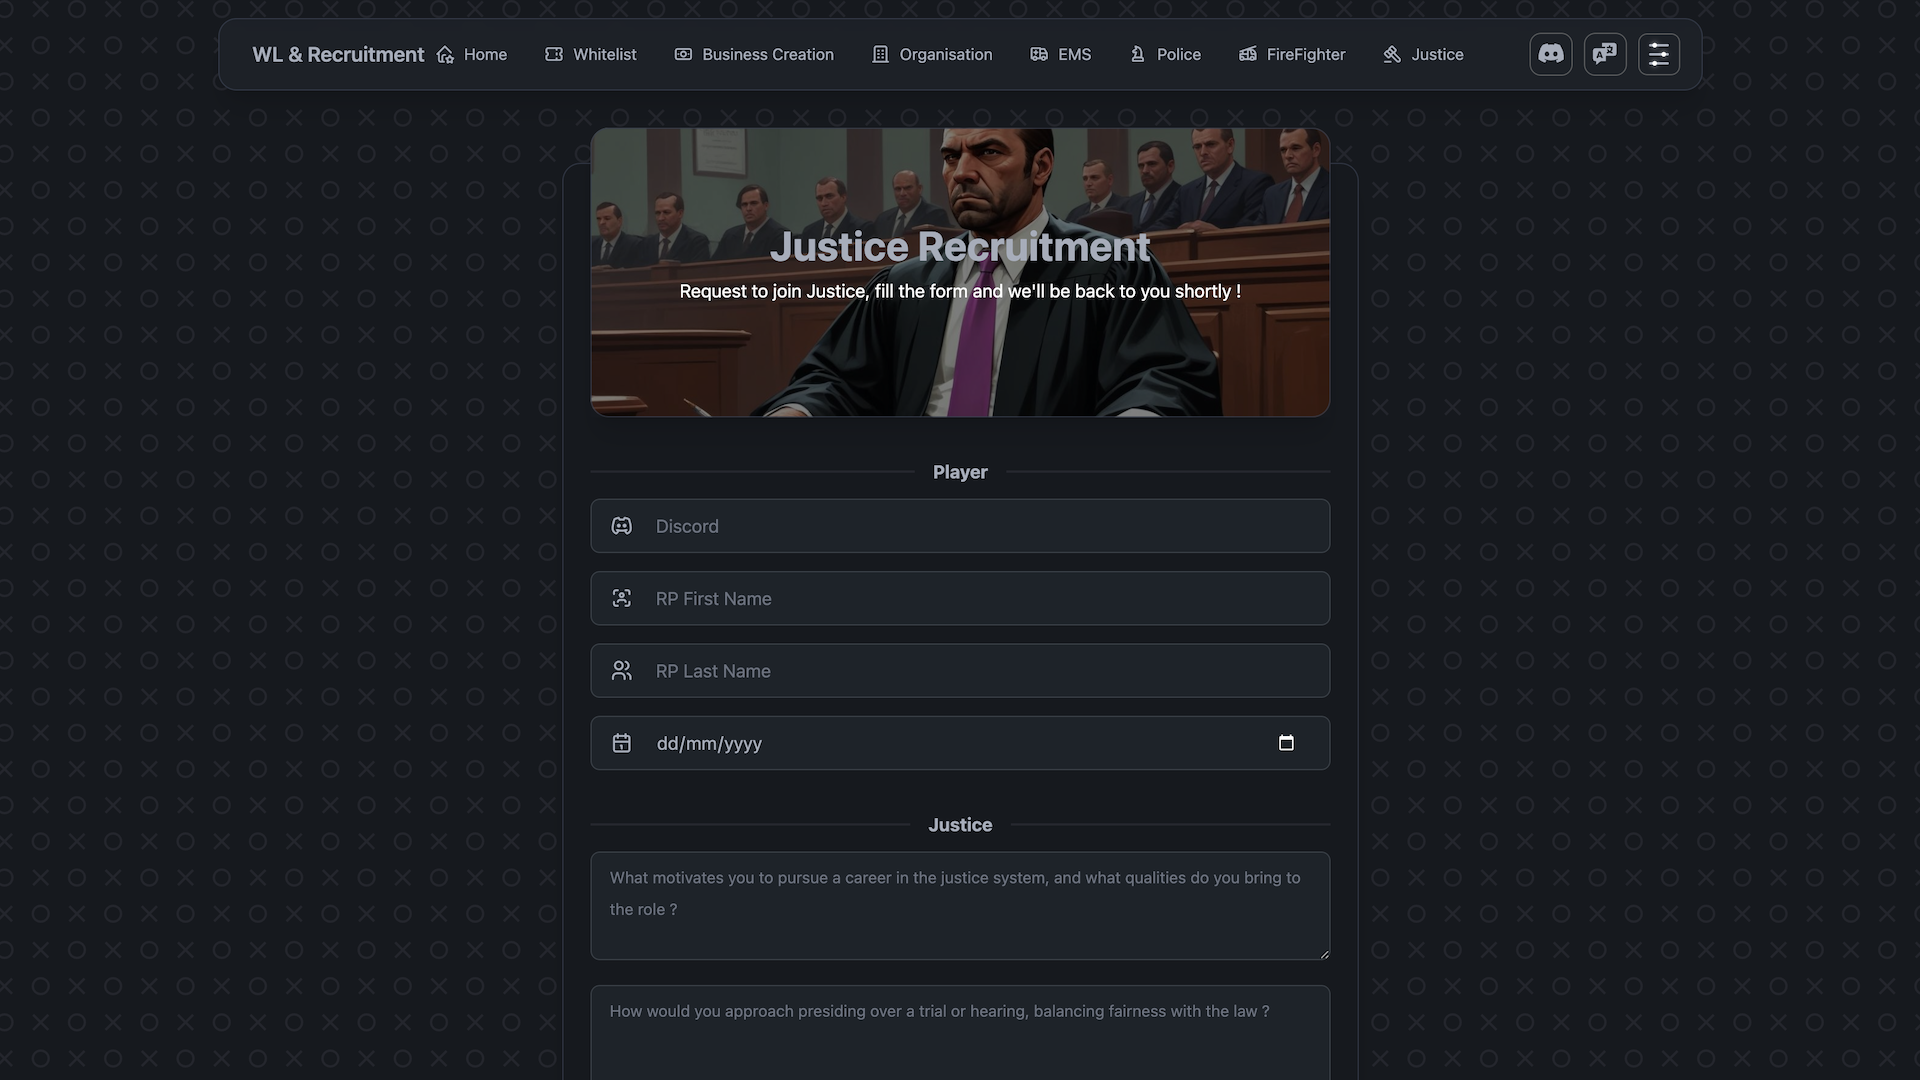Click the WL & Recruitment site title
The width and height of the screenshot is (1920, 1080).
[x=338, y=54]
